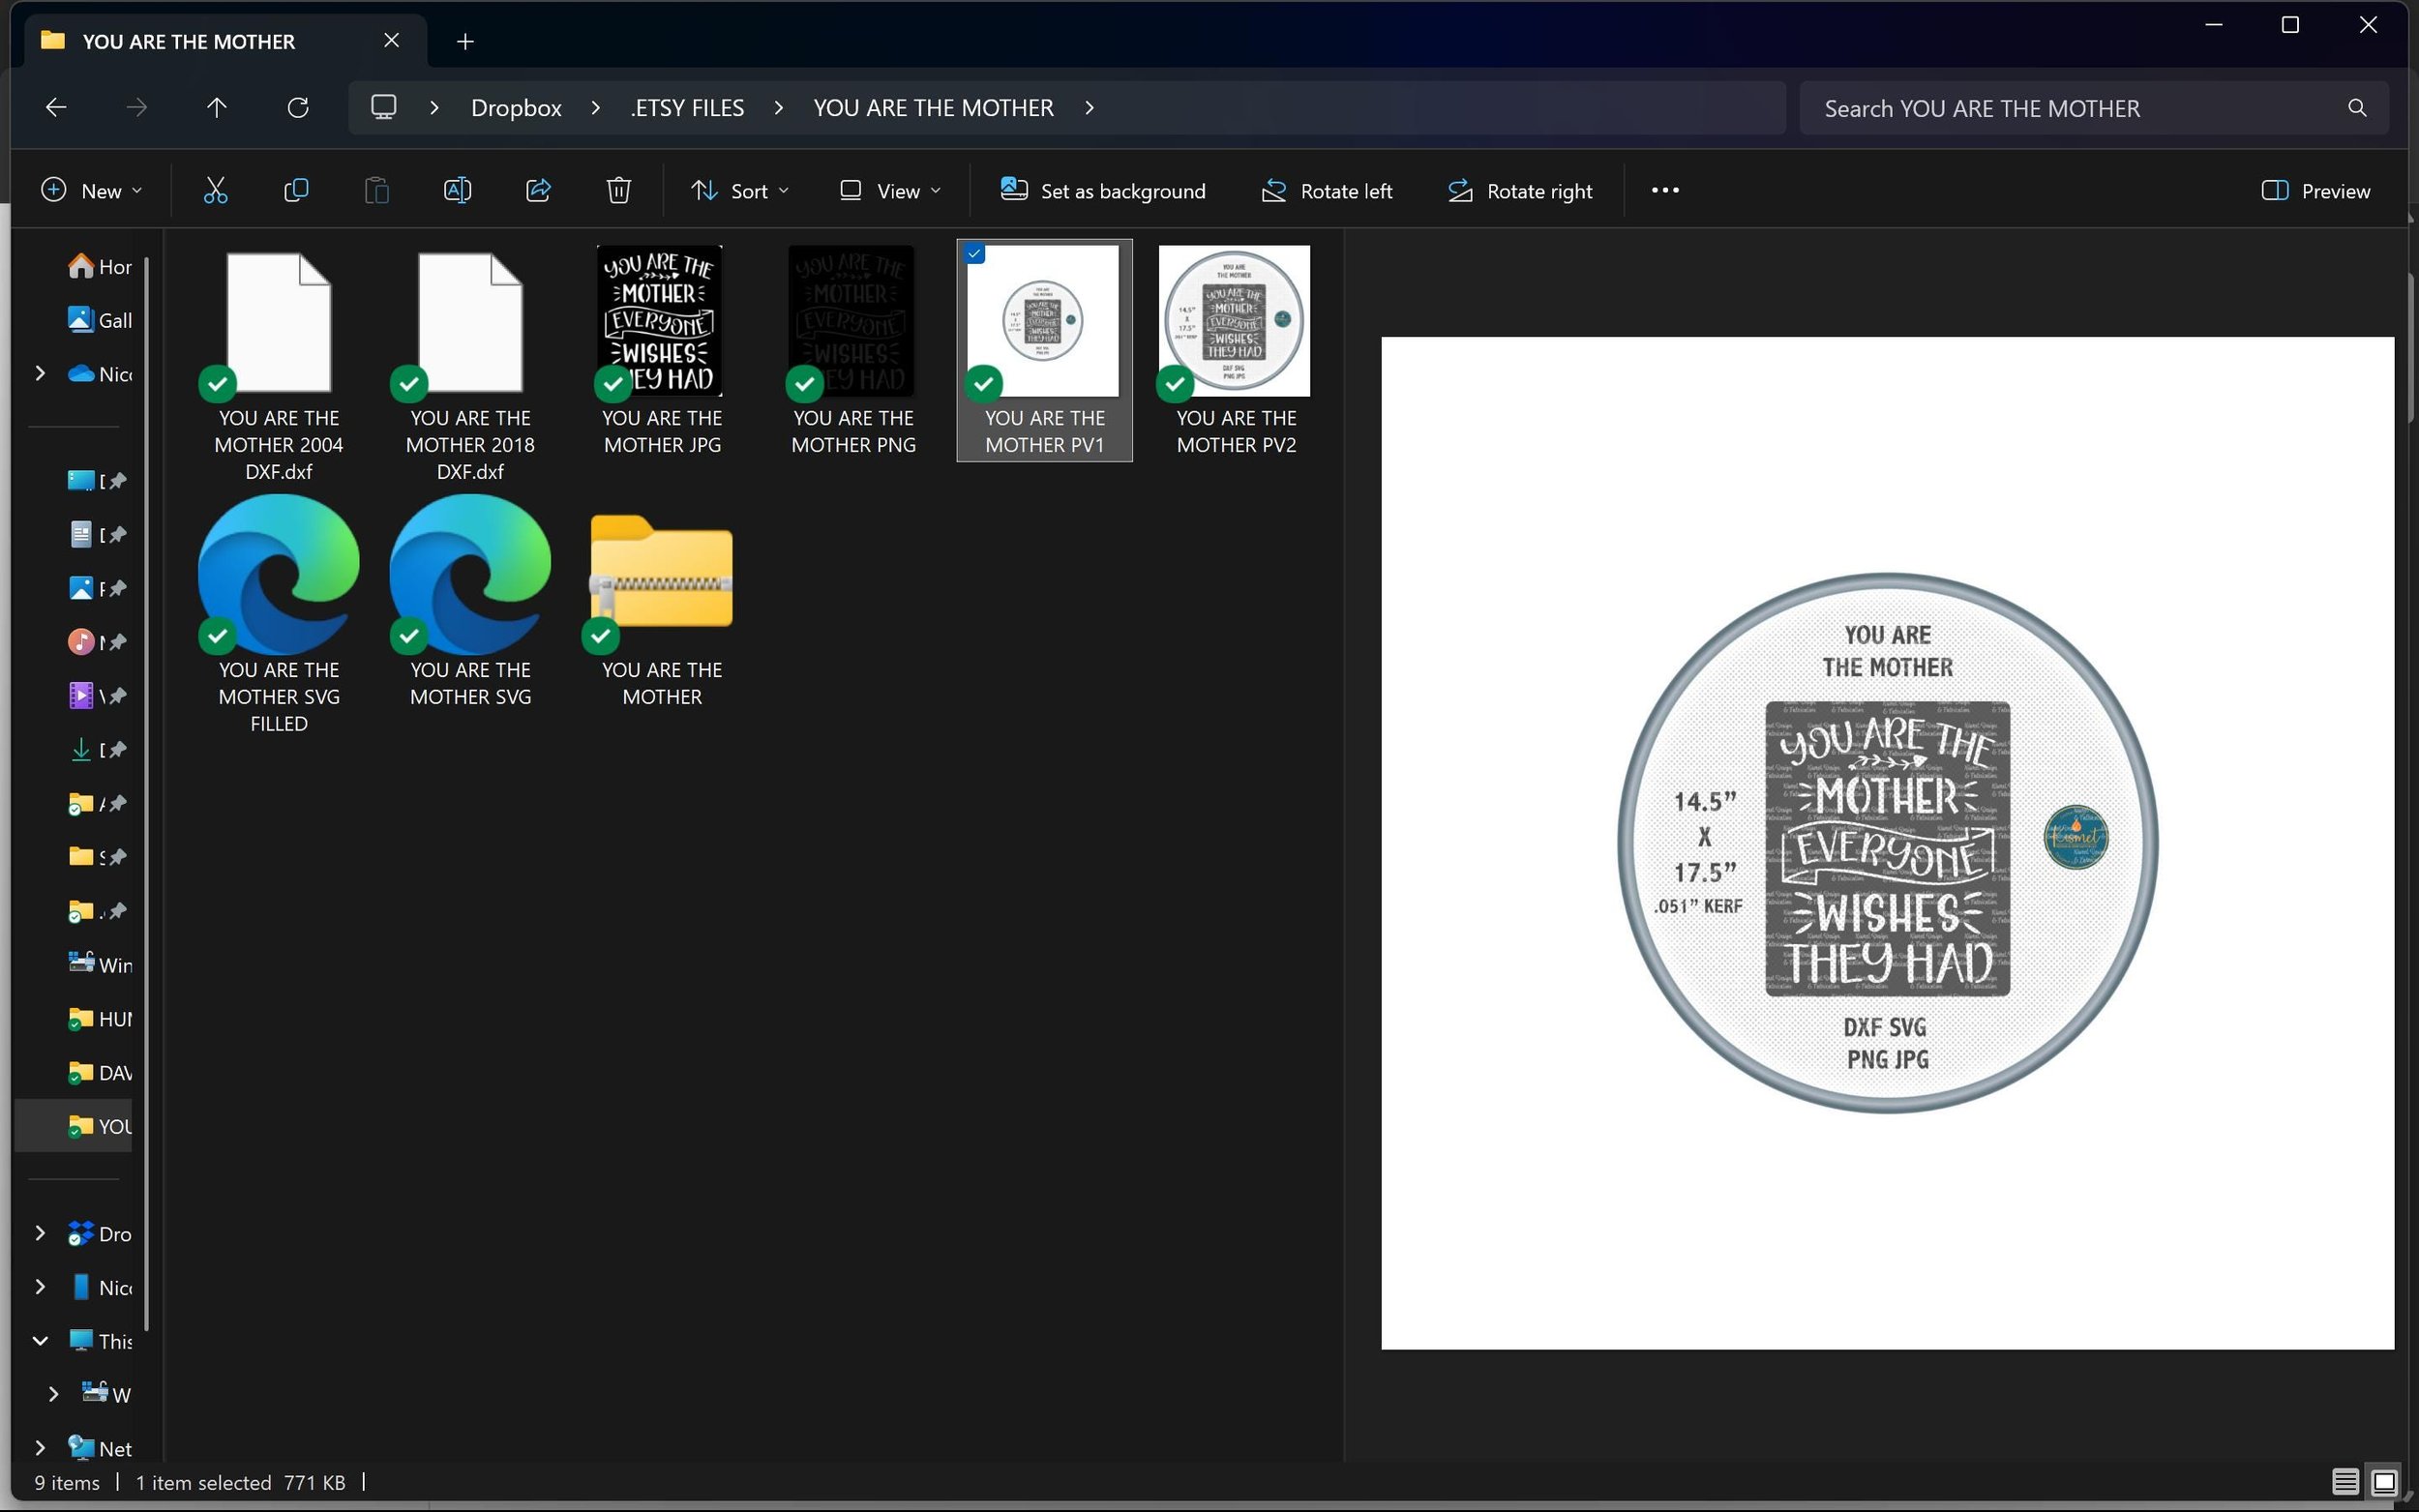Switch to details view layout icon

point(2345,1482)
